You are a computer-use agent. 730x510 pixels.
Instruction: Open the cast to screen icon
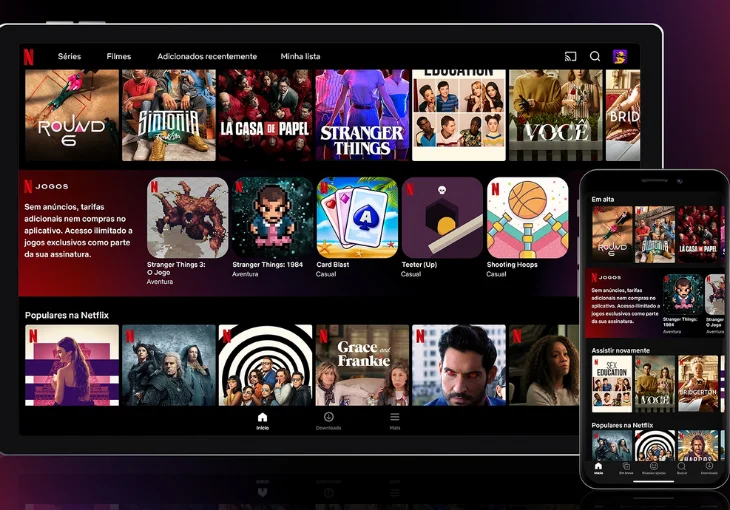pos(570,56)
